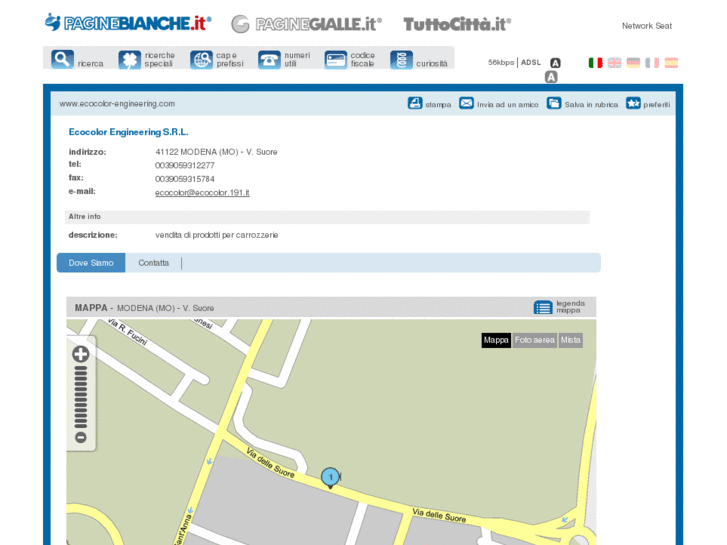The height and width of the screenshot is (545, 727).
Task: Go to the PagineGialle.it site
Action: point(306,24)
